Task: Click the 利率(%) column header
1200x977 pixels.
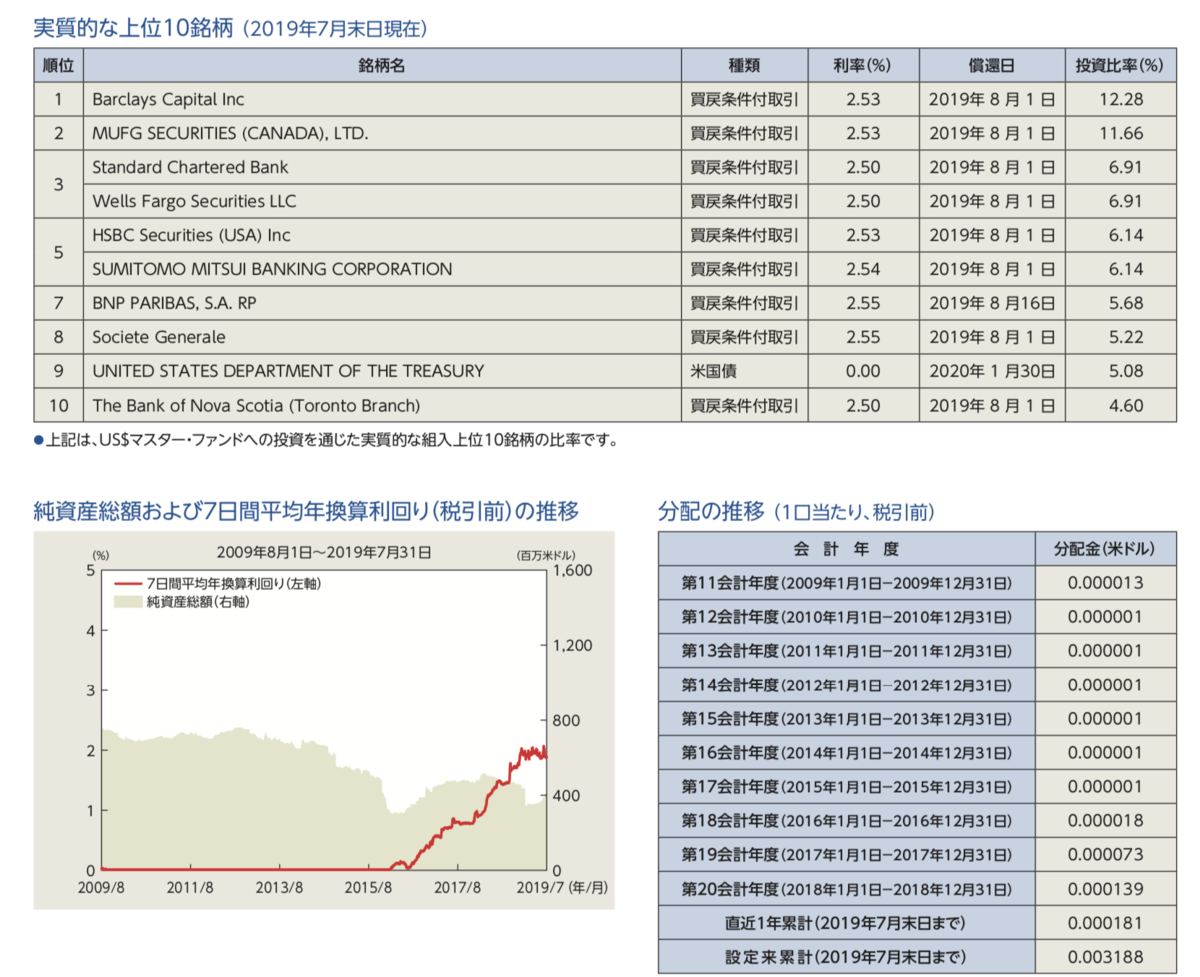Action: 861,65
